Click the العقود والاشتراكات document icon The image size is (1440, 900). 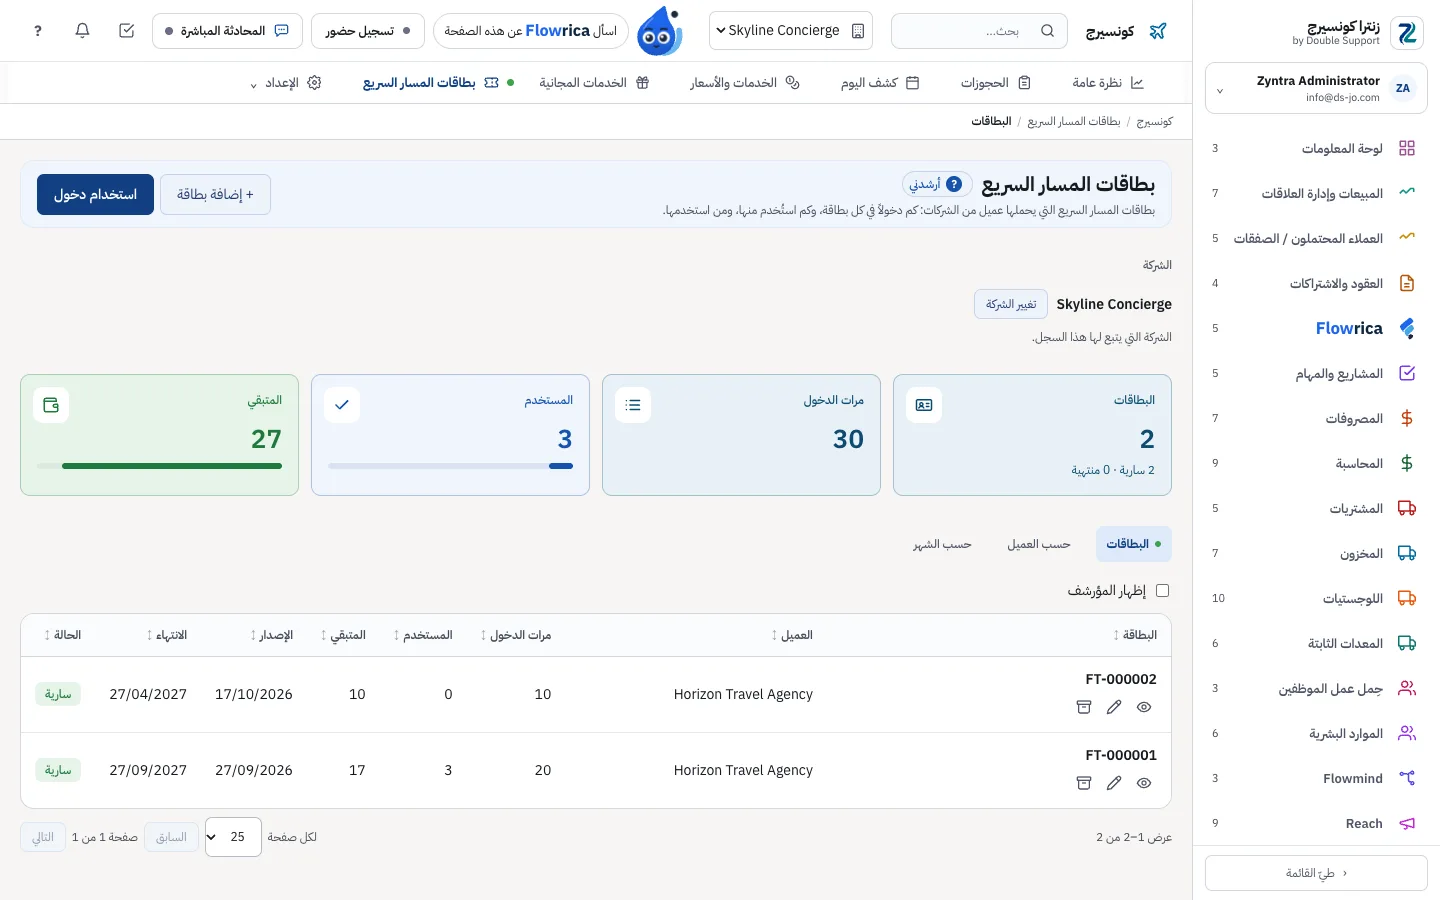point(1407,283)
